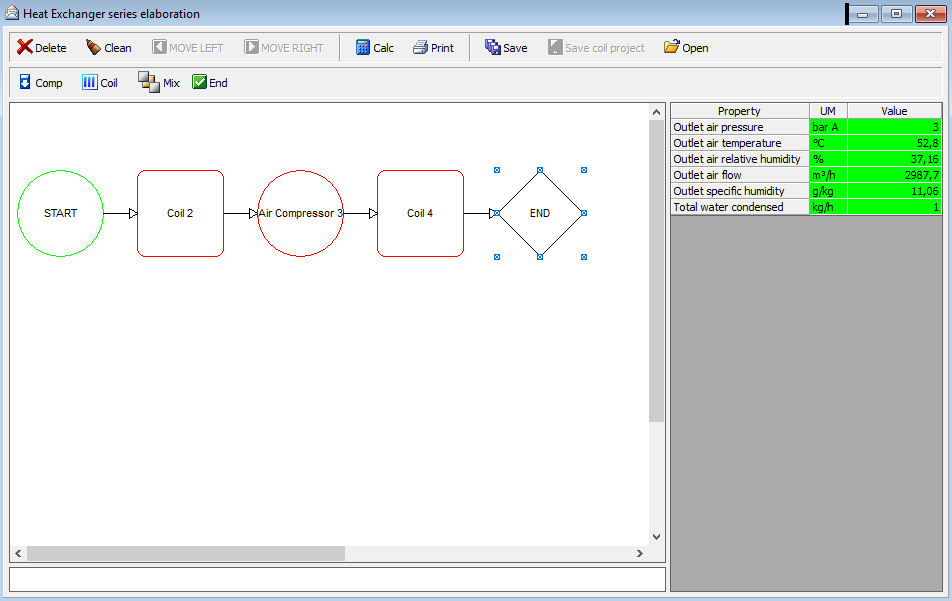Select the Air Compressor 3 node
Viewport: 952px width, 601px height.
[301, 213]
